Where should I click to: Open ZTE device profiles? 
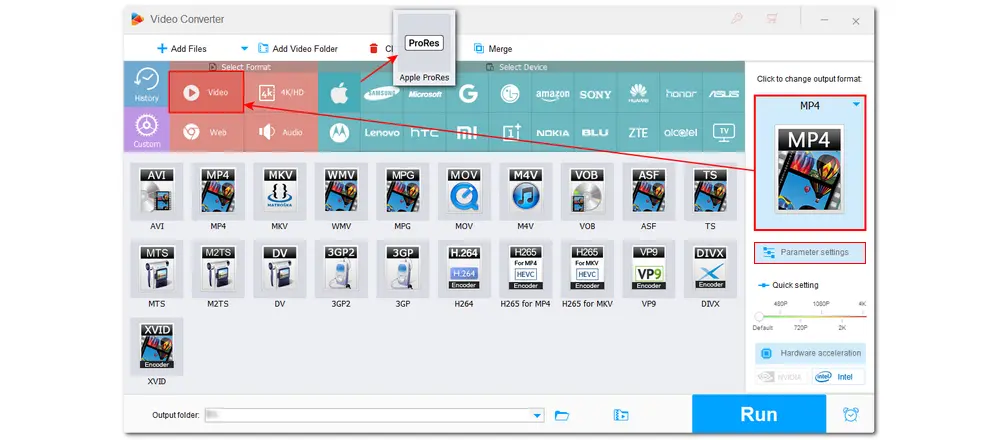point(638,133)
